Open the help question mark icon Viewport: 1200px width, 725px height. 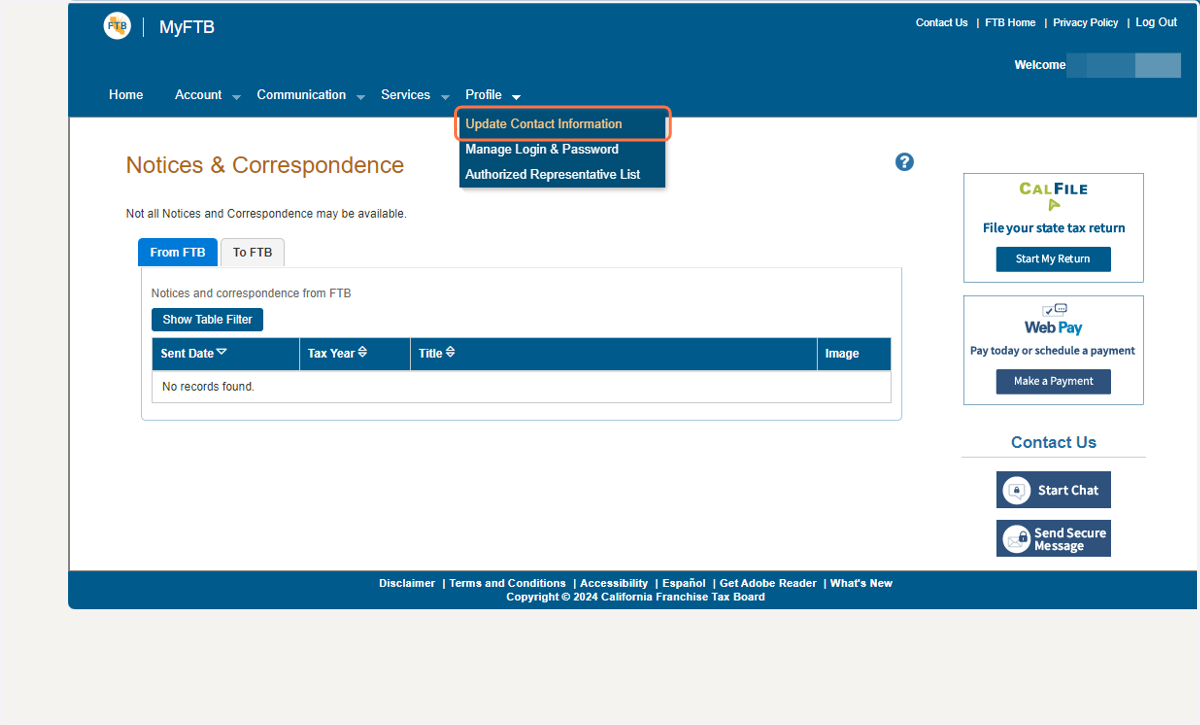coord(905,162)
